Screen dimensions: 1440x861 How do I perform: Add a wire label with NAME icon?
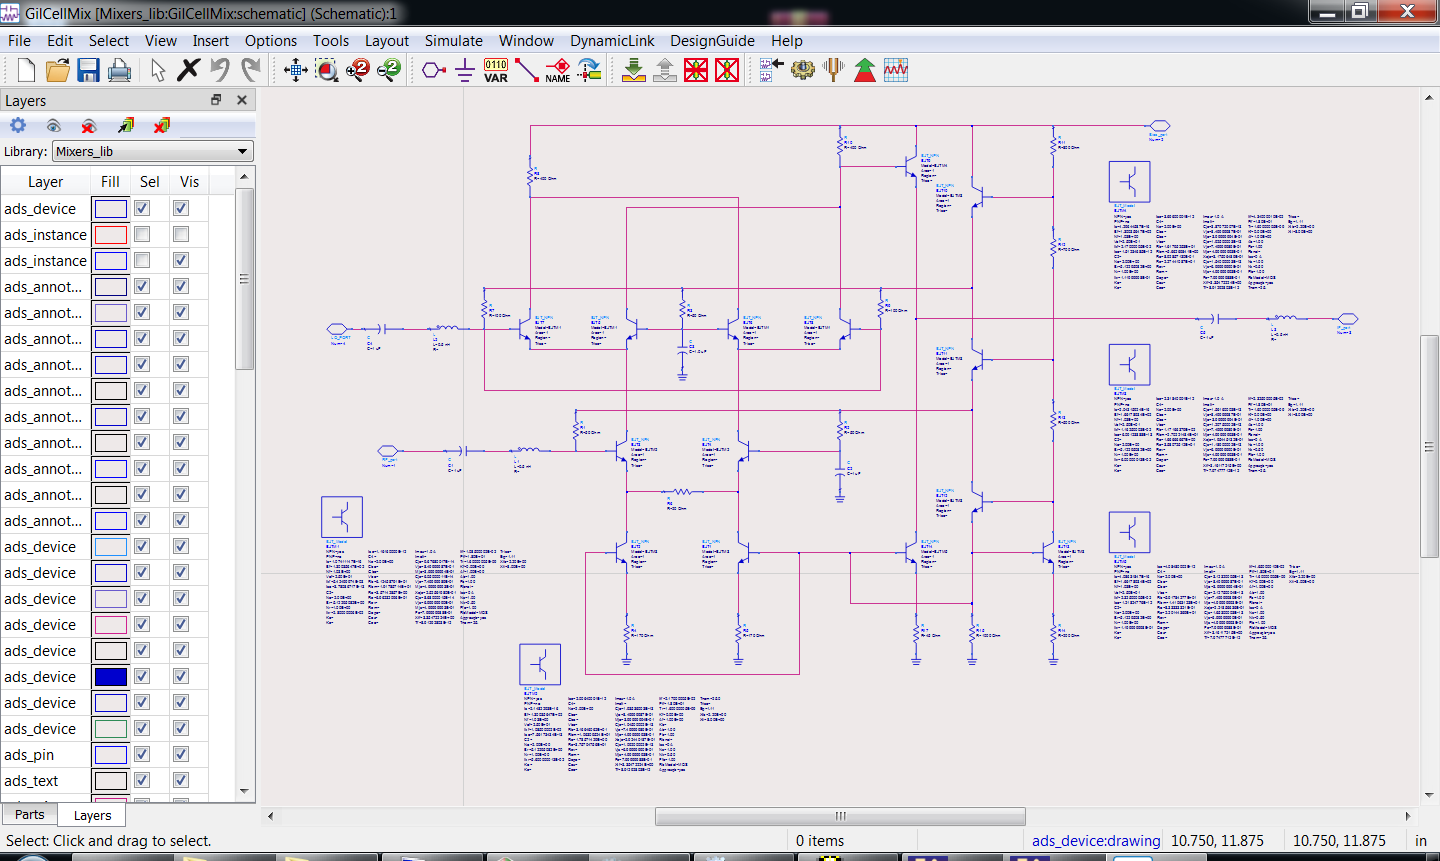[x=558, y=70]
